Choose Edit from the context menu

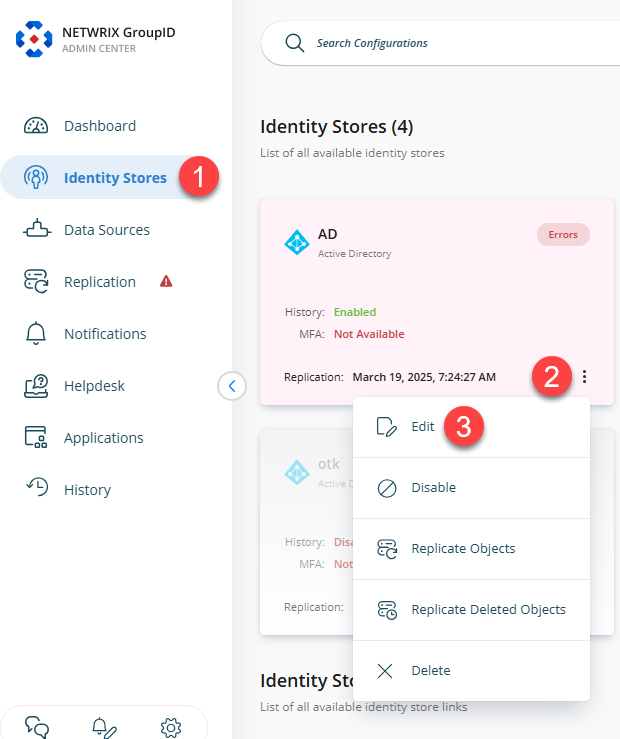[x=471, y=427]
